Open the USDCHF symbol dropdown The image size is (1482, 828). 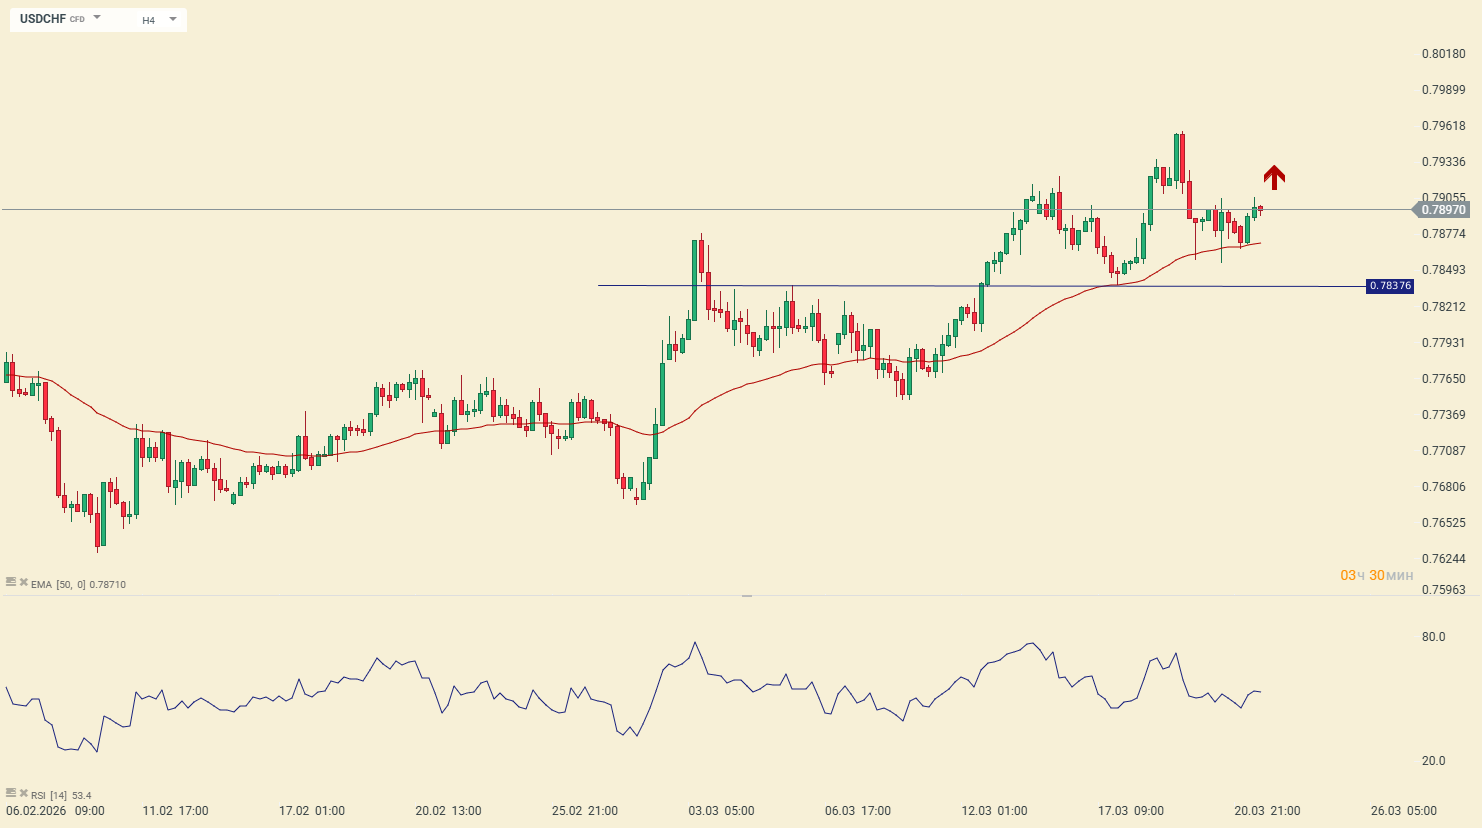coord(97,18)
